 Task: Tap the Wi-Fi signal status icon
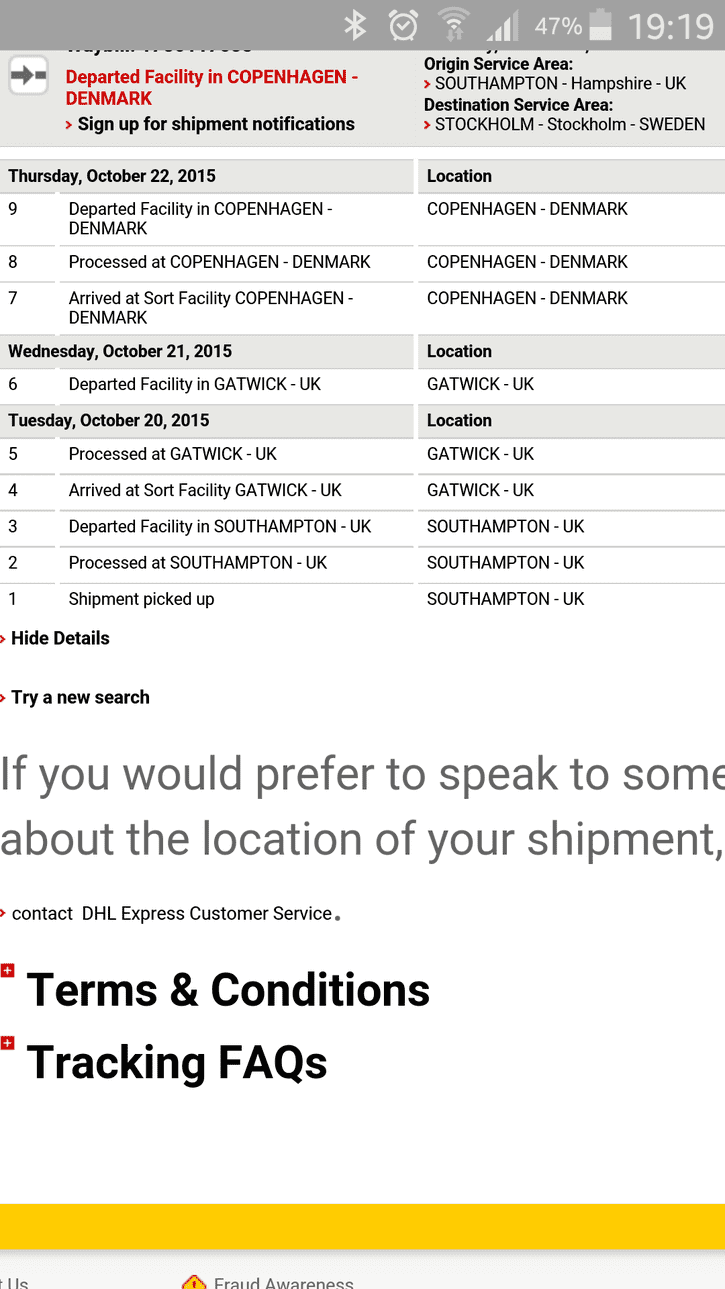pos(453,25)
